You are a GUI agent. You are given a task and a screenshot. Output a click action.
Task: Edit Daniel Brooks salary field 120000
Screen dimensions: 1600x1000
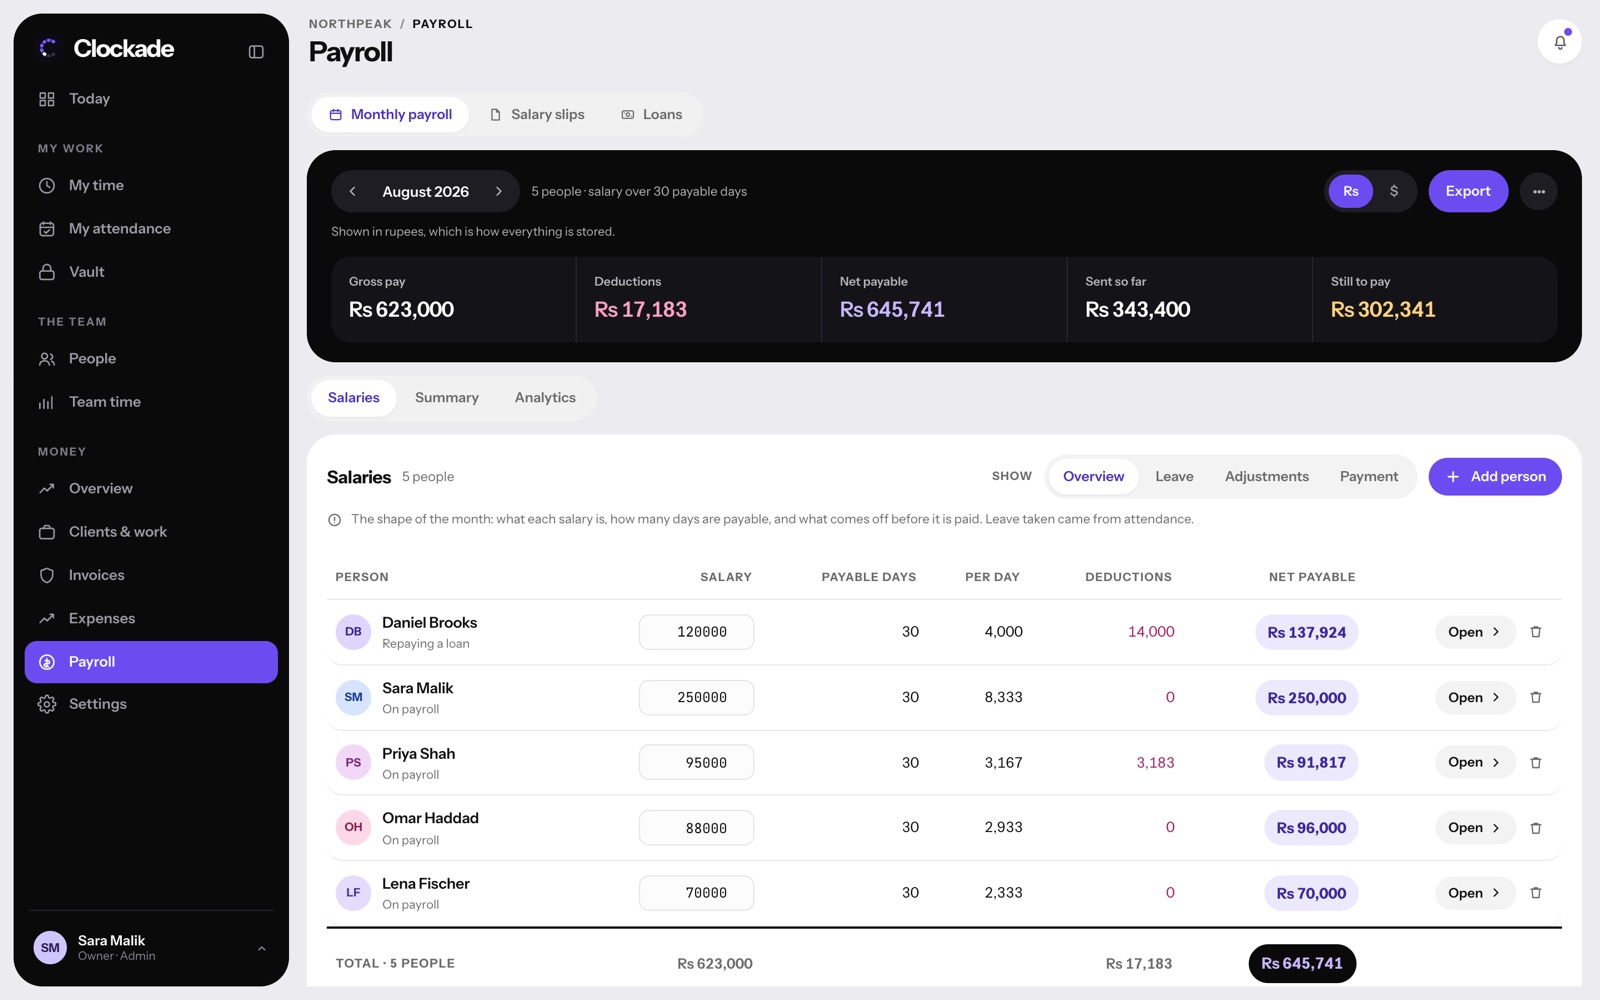click(696, 632)
